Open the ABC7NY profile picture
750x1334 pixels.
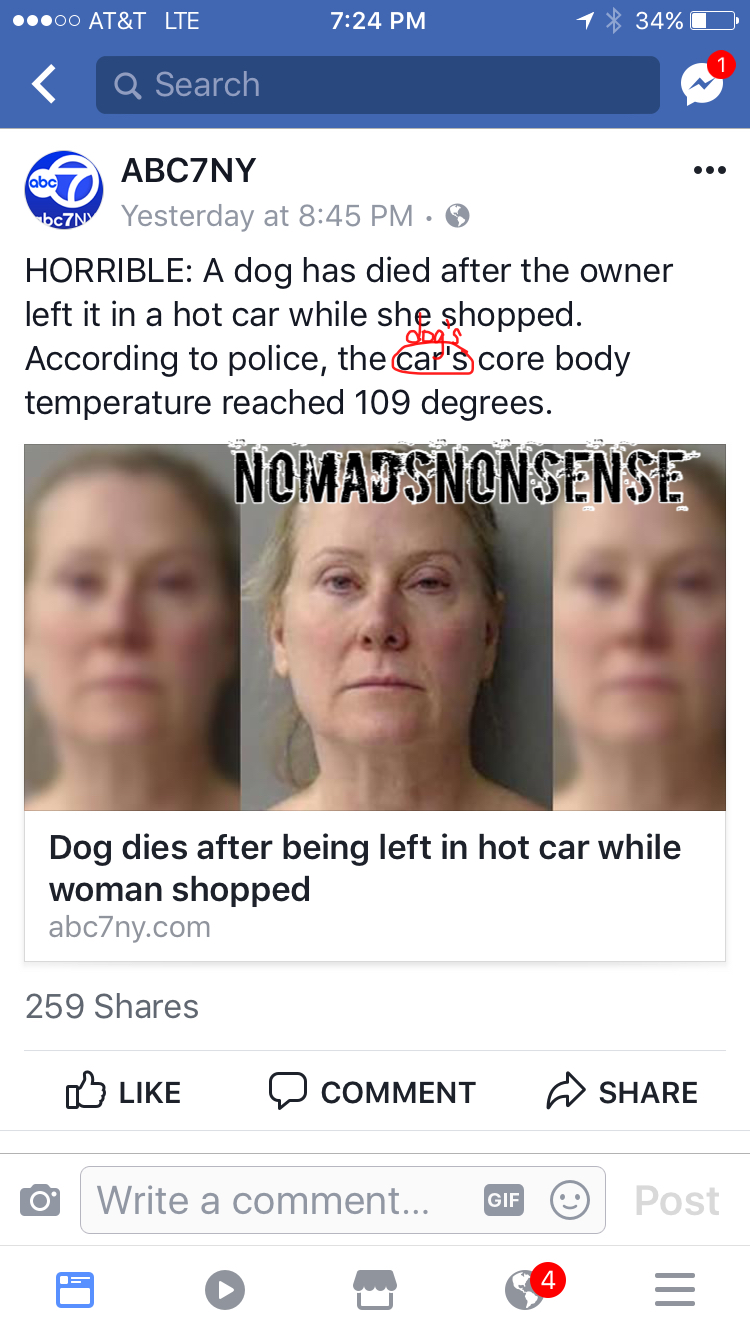click(x=64, y=190)
